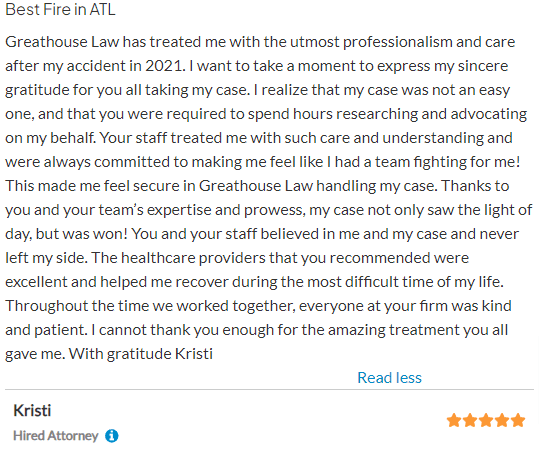The height and width of the screenshot is (451, 539).
Task: Select the fifth orange rating star
Action: point(518,420)
